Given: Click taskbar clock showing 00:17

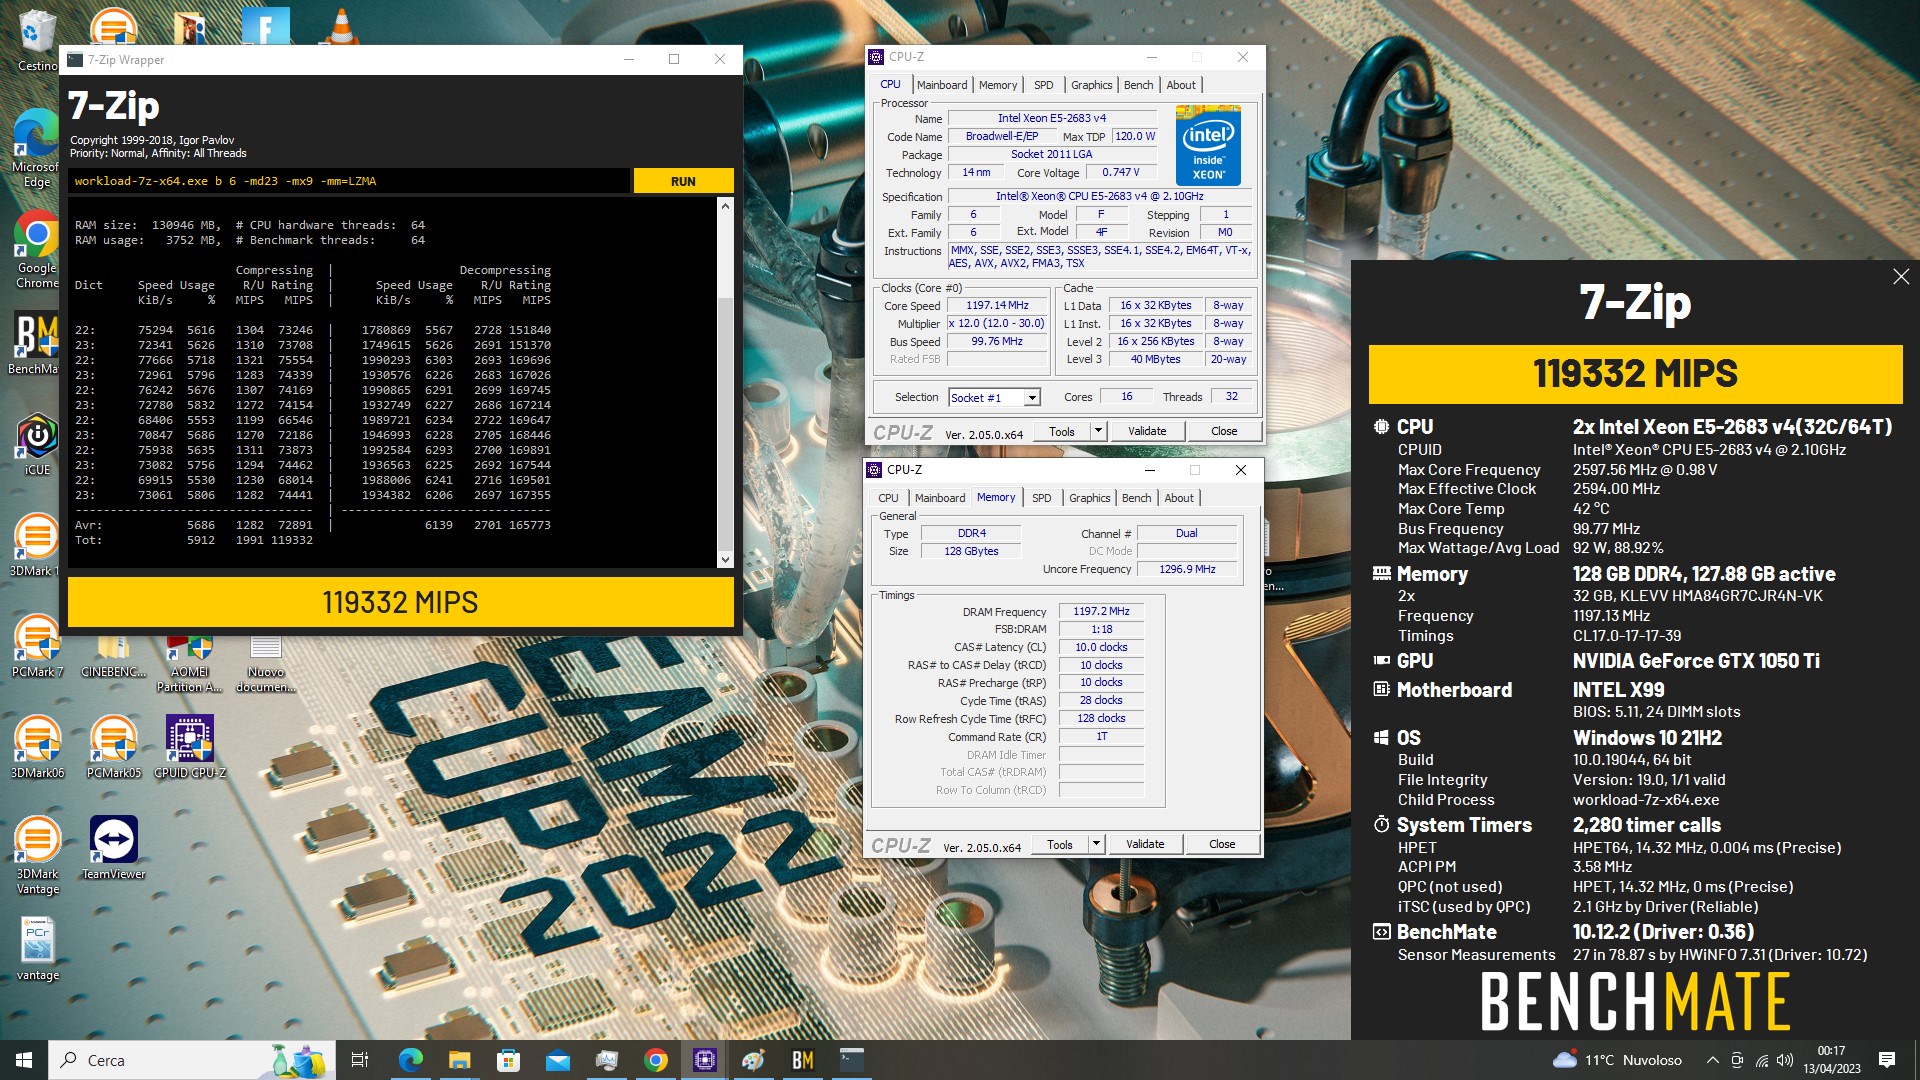Looking at the screenshot, I should 1832,1060.
